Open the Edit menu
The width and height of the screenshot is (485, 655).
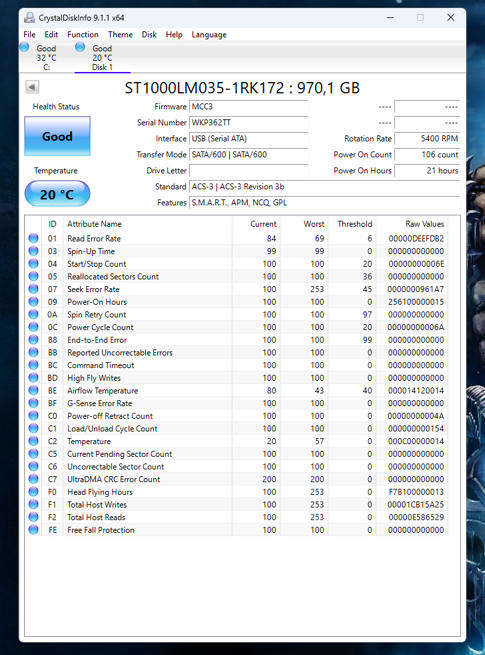[51, 35]
